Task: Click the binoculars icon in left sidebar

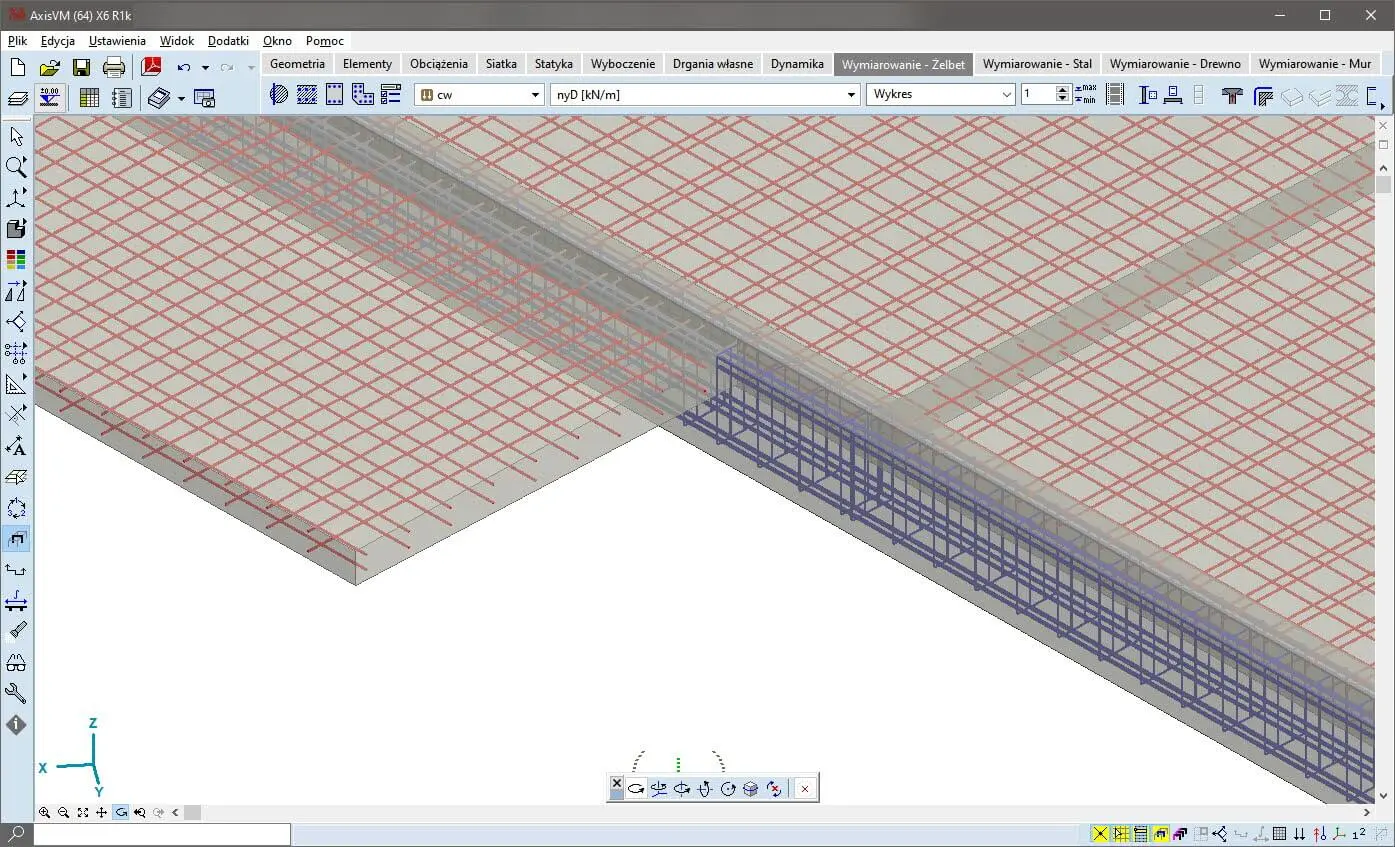Action: [16, 662]
